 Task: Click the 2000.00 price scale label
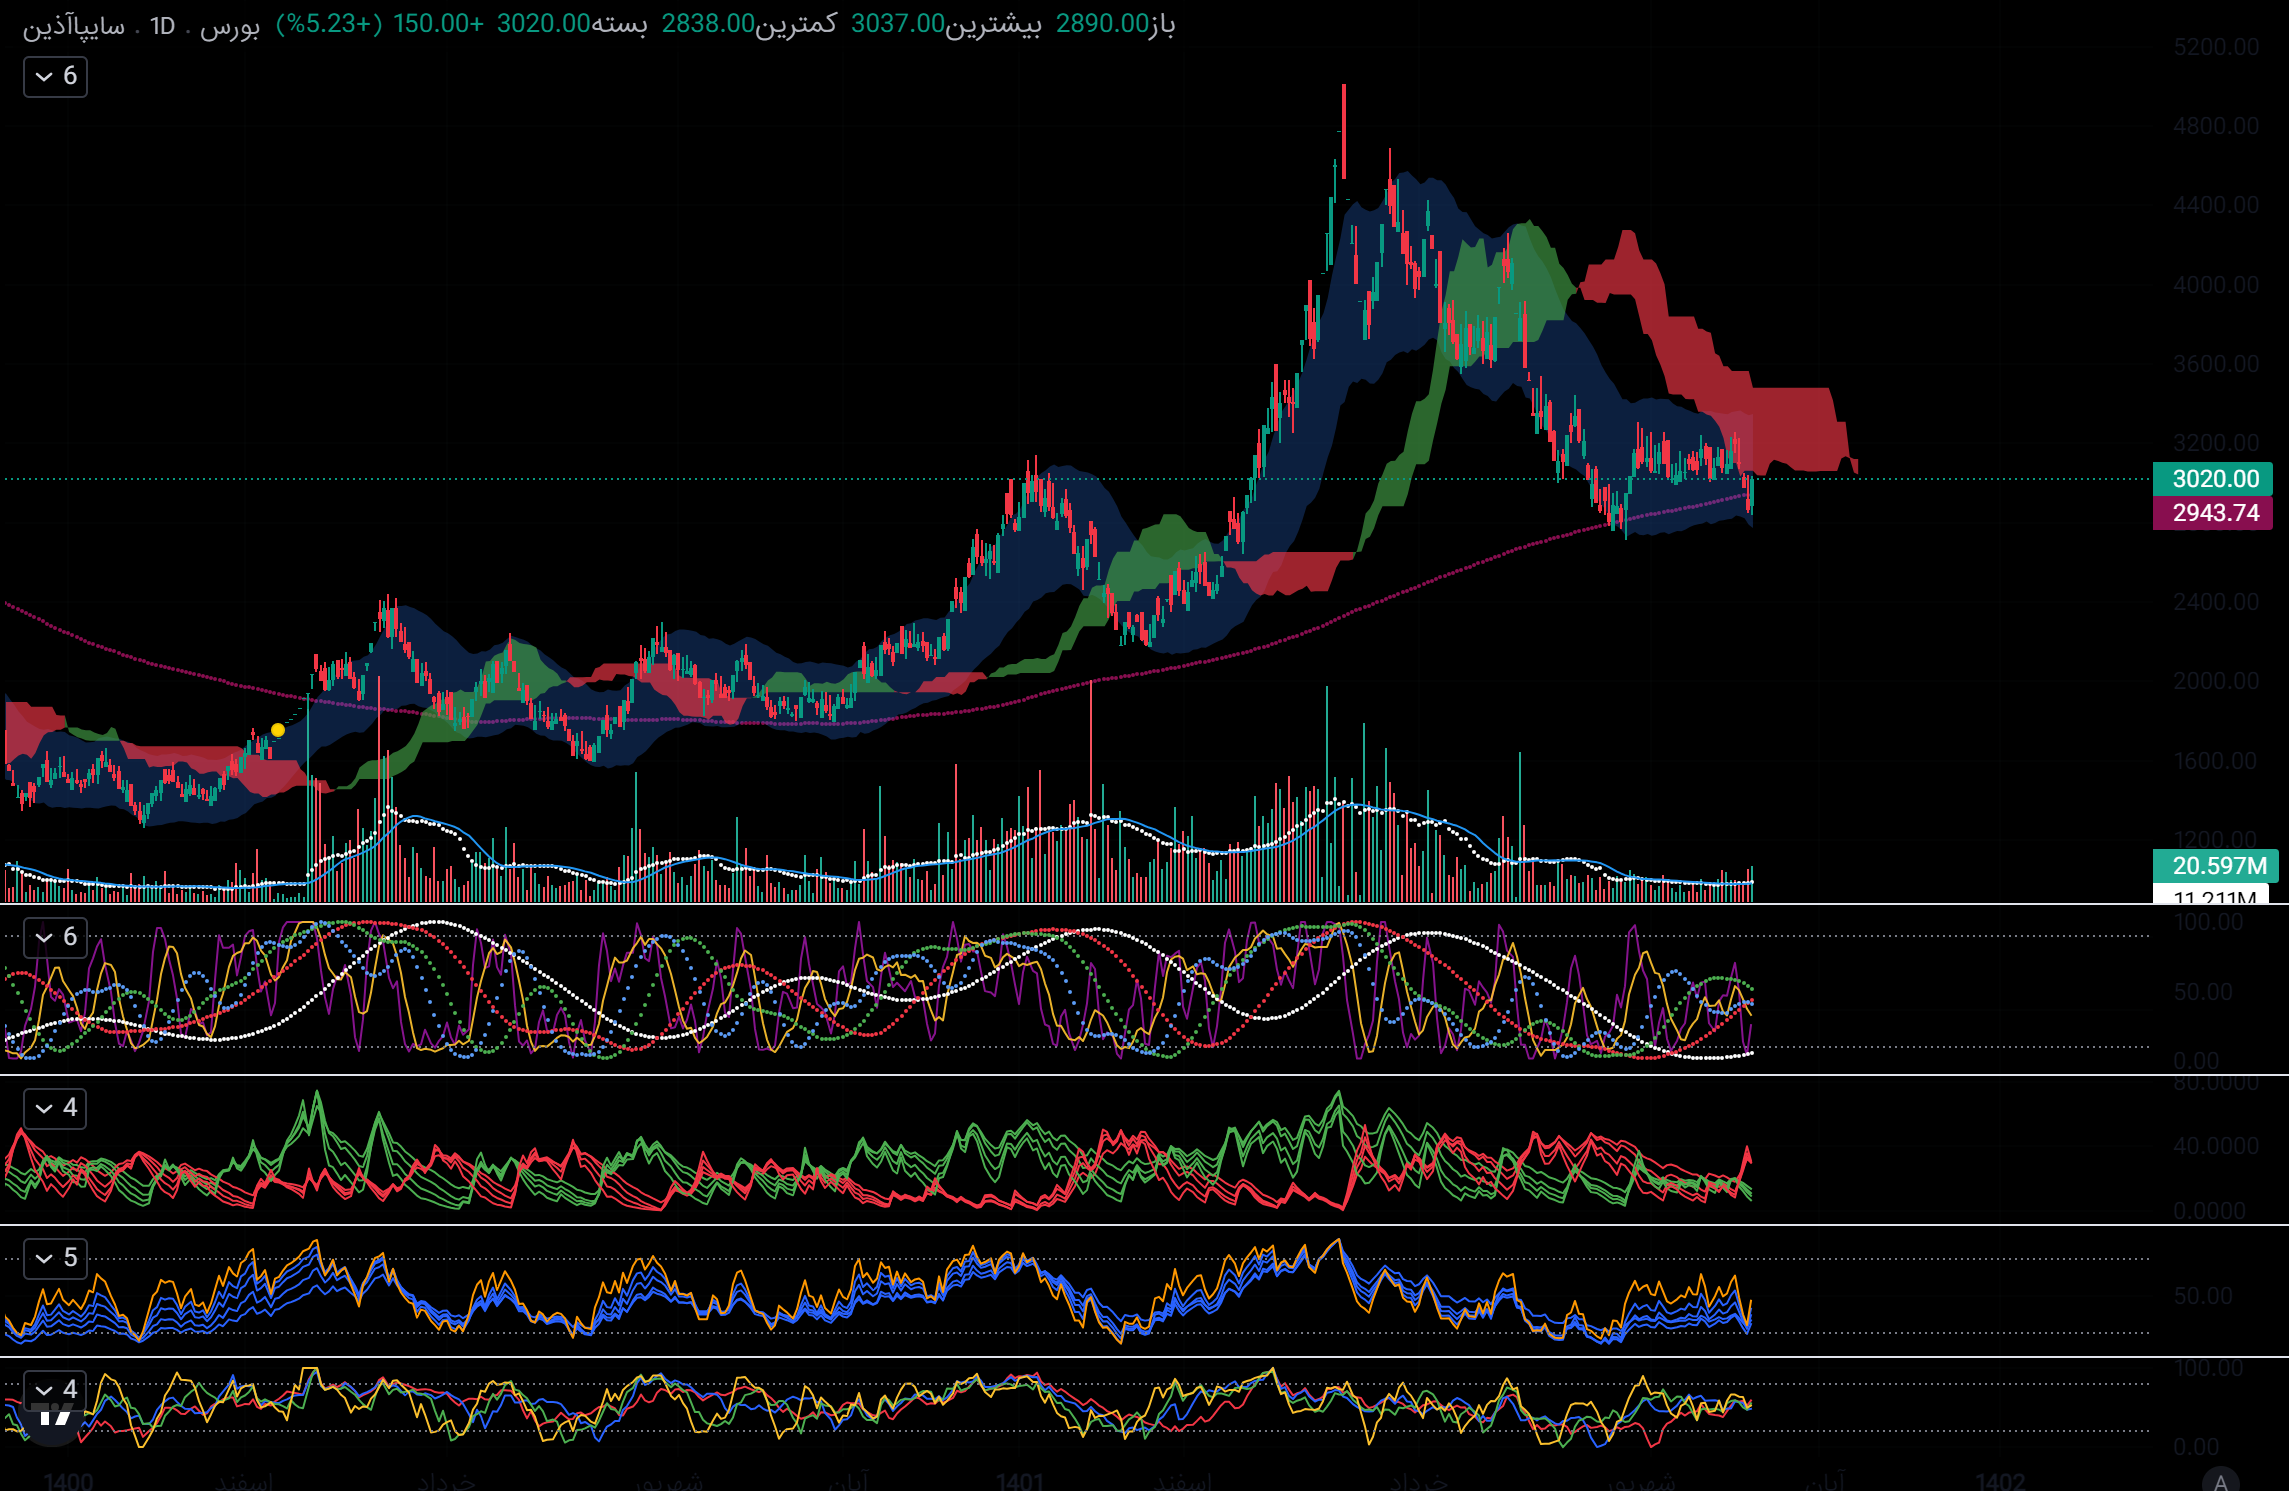pyautogui.click(x=2216, y=681)
